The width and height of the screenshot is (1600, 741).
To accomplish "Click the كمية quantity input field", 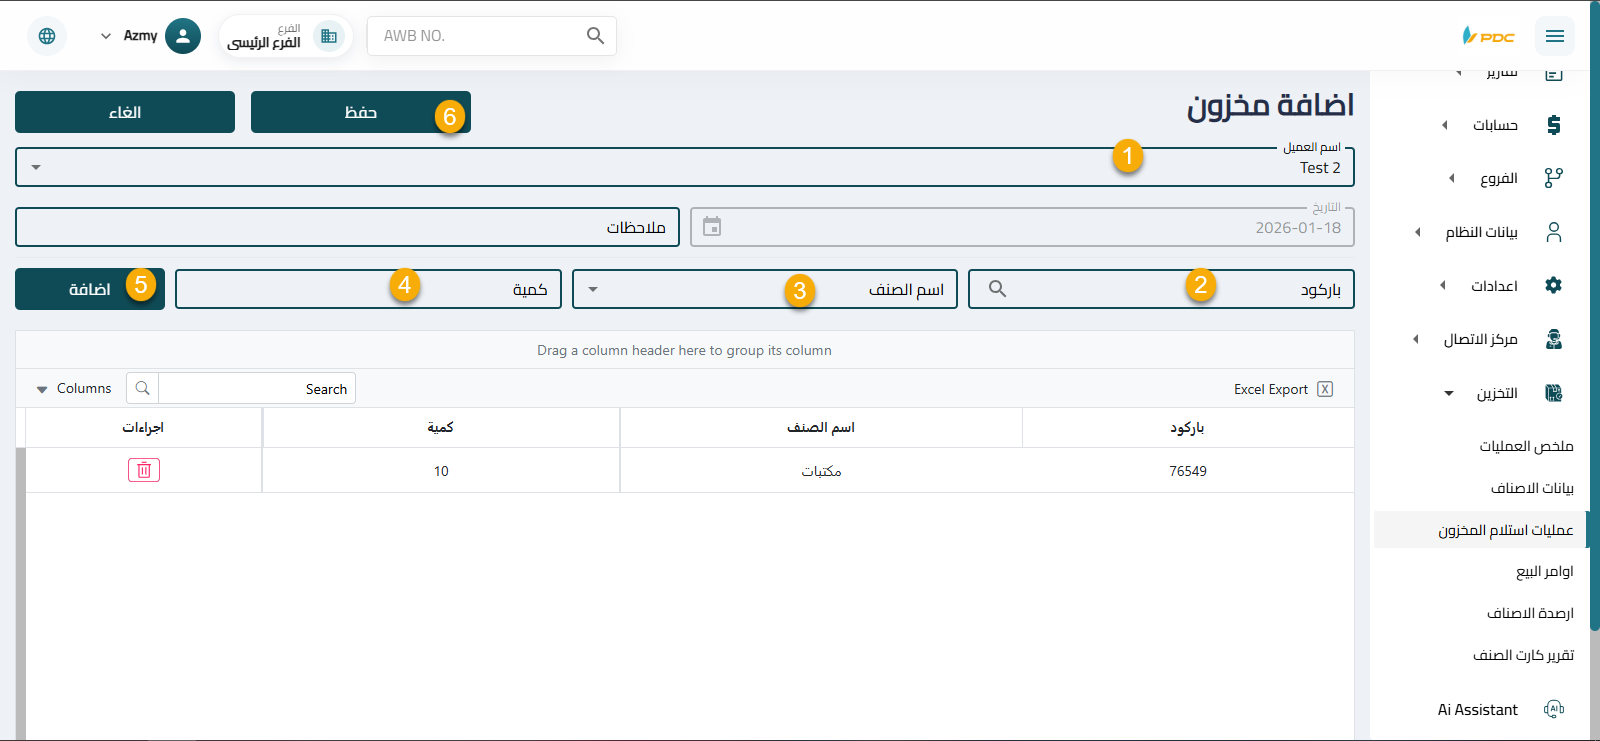I will tap(368, 289).
